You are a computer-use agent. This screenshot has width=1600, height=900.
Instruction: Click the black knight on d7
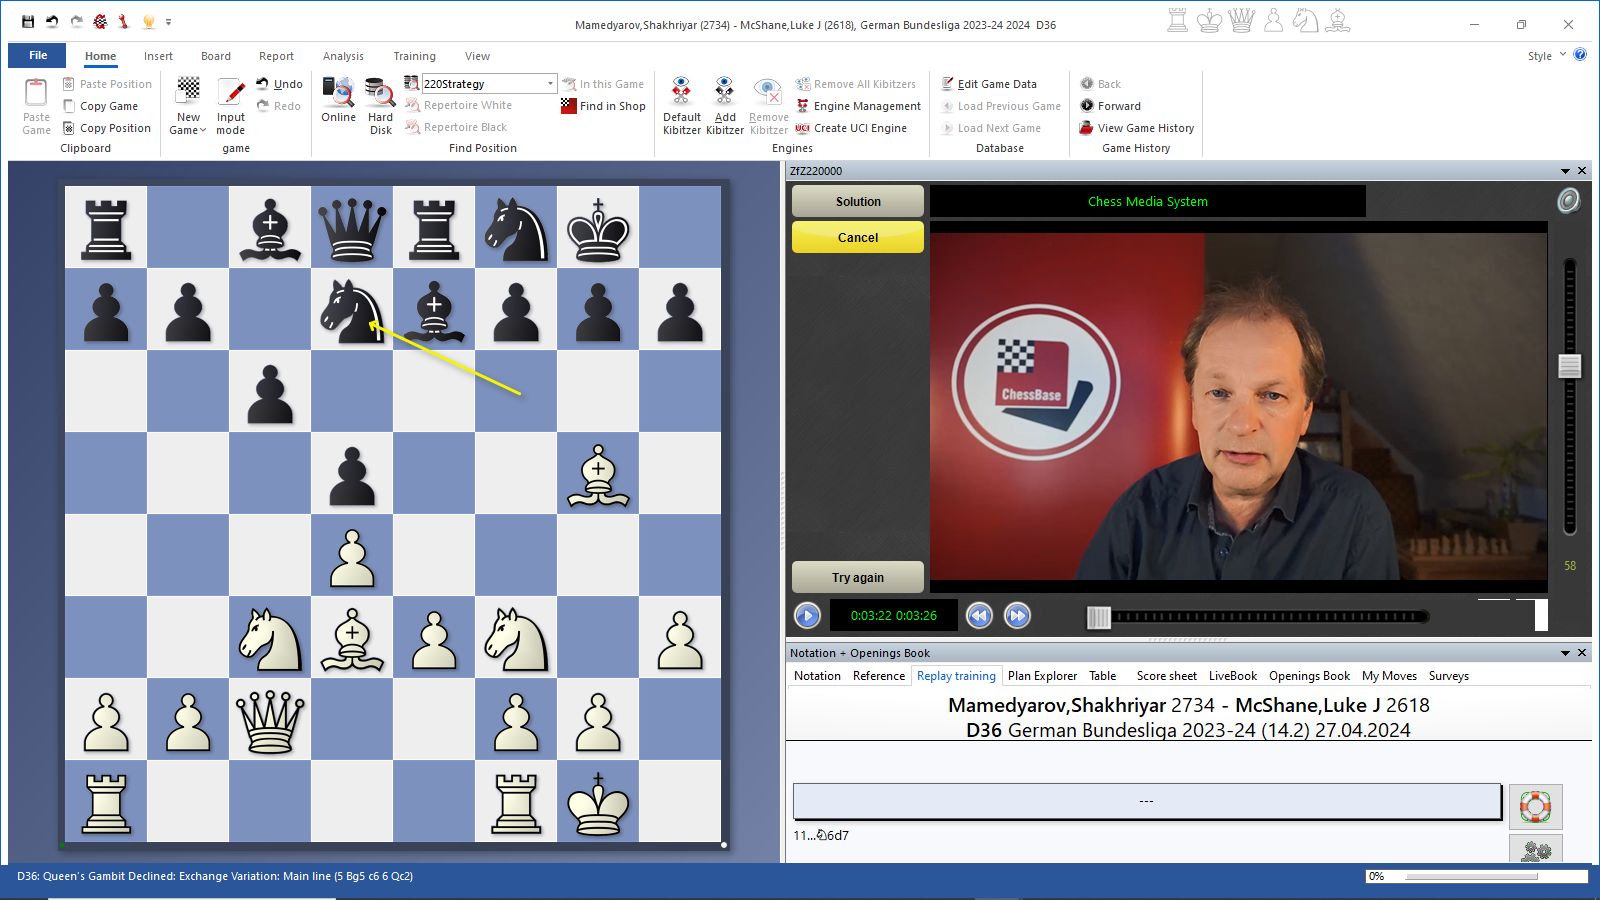352,309
